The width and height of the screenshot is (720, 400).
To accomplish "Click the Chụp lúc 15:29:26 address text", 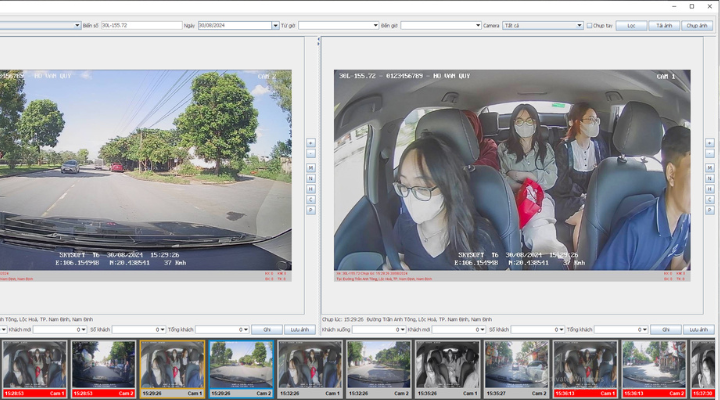I will point(407,319).
